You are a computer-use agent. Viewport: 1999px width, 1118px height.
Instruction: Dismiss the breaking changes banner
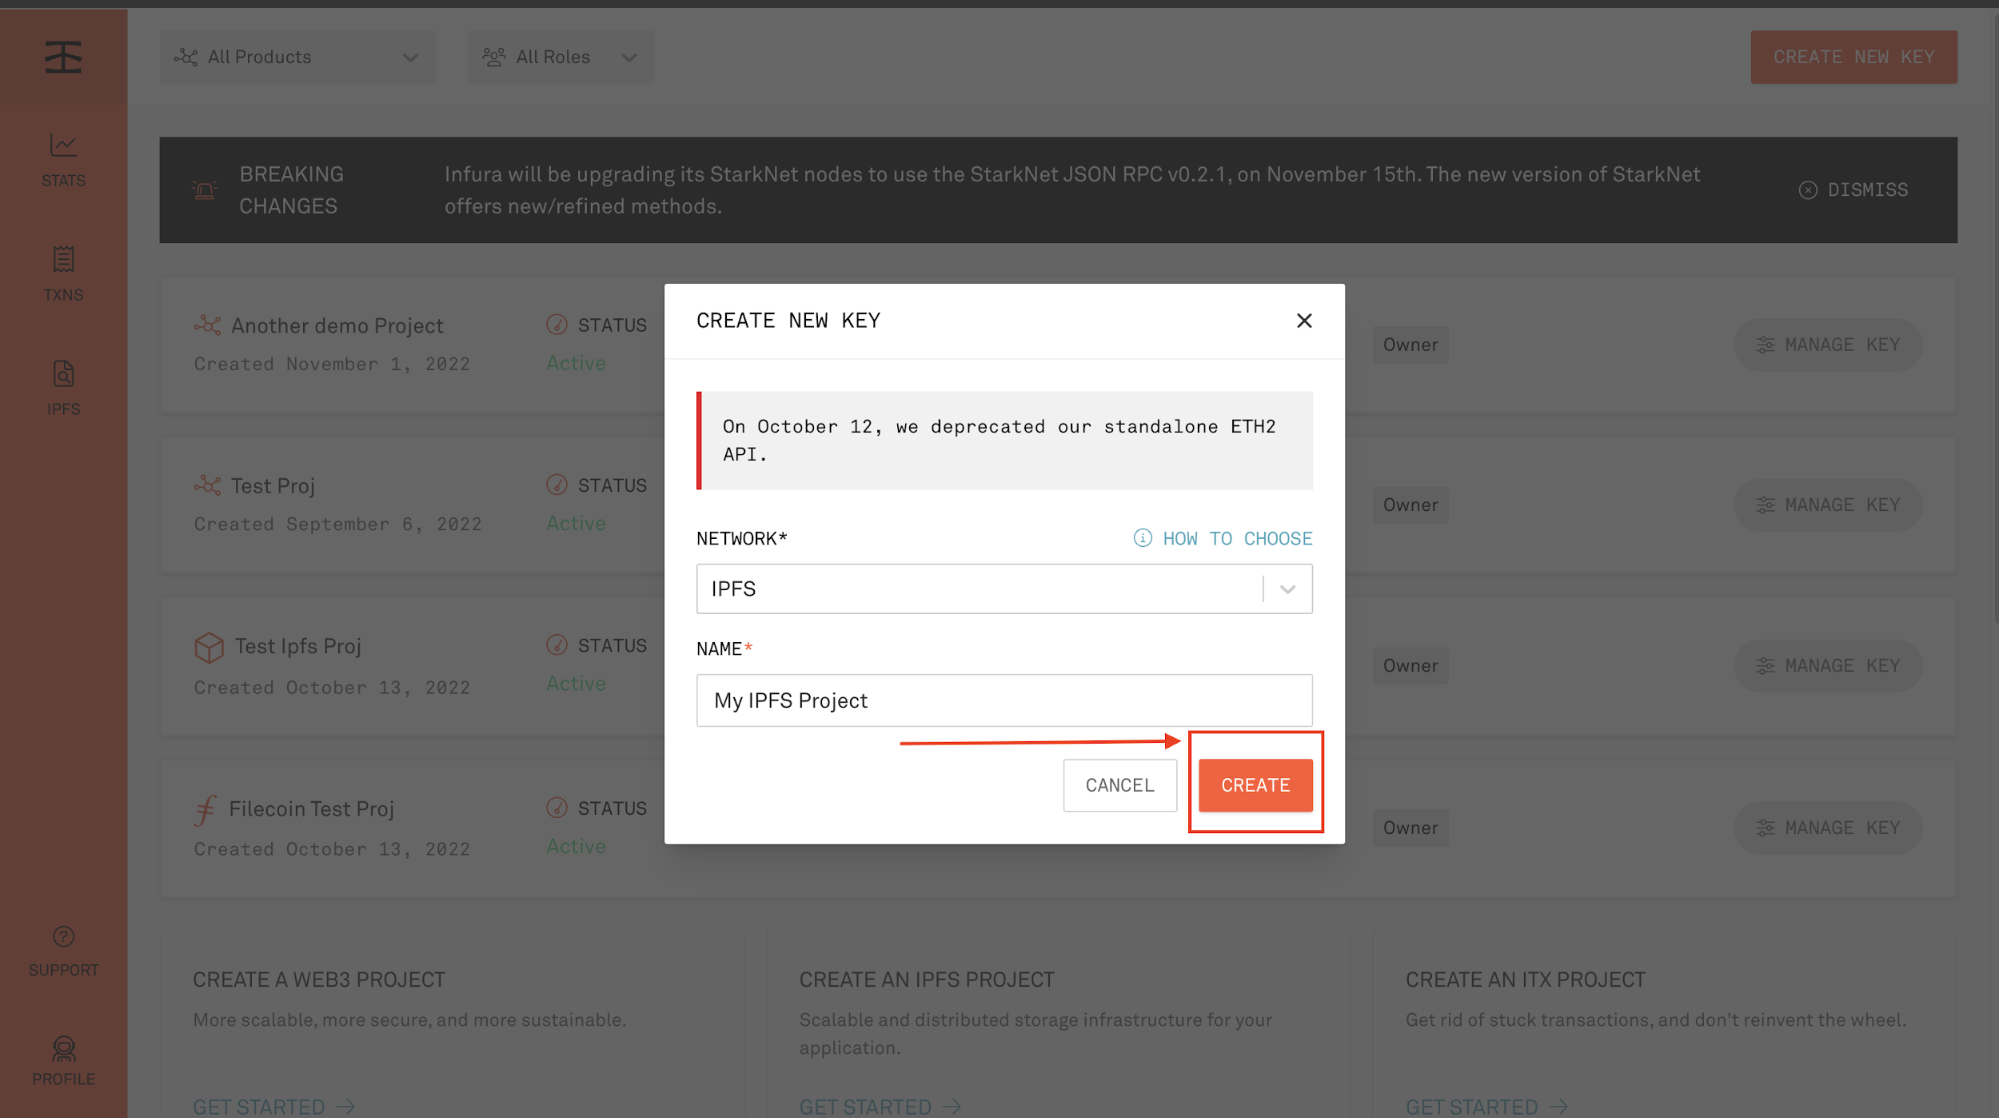pos(1853,190)
